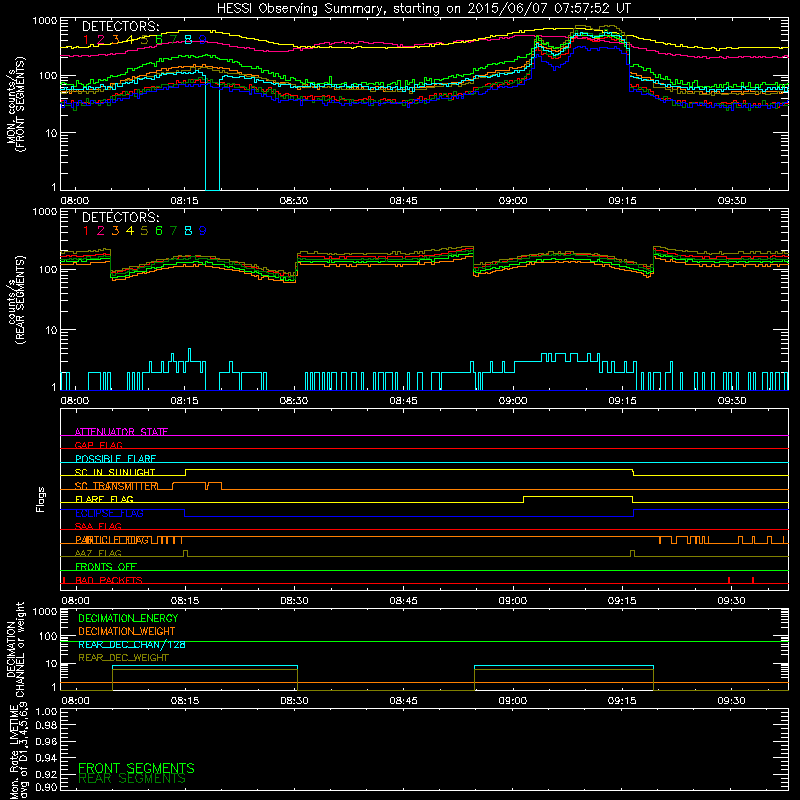
Task: Click the 1000 y-axis label of the front segments plot
Action: click(x=45, y=21)
